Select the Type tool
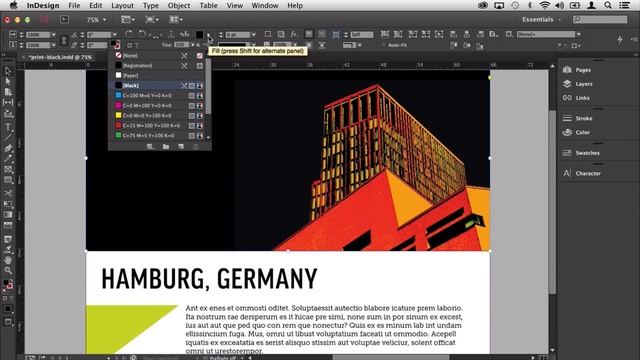640x360 pixels. (8, 127)
